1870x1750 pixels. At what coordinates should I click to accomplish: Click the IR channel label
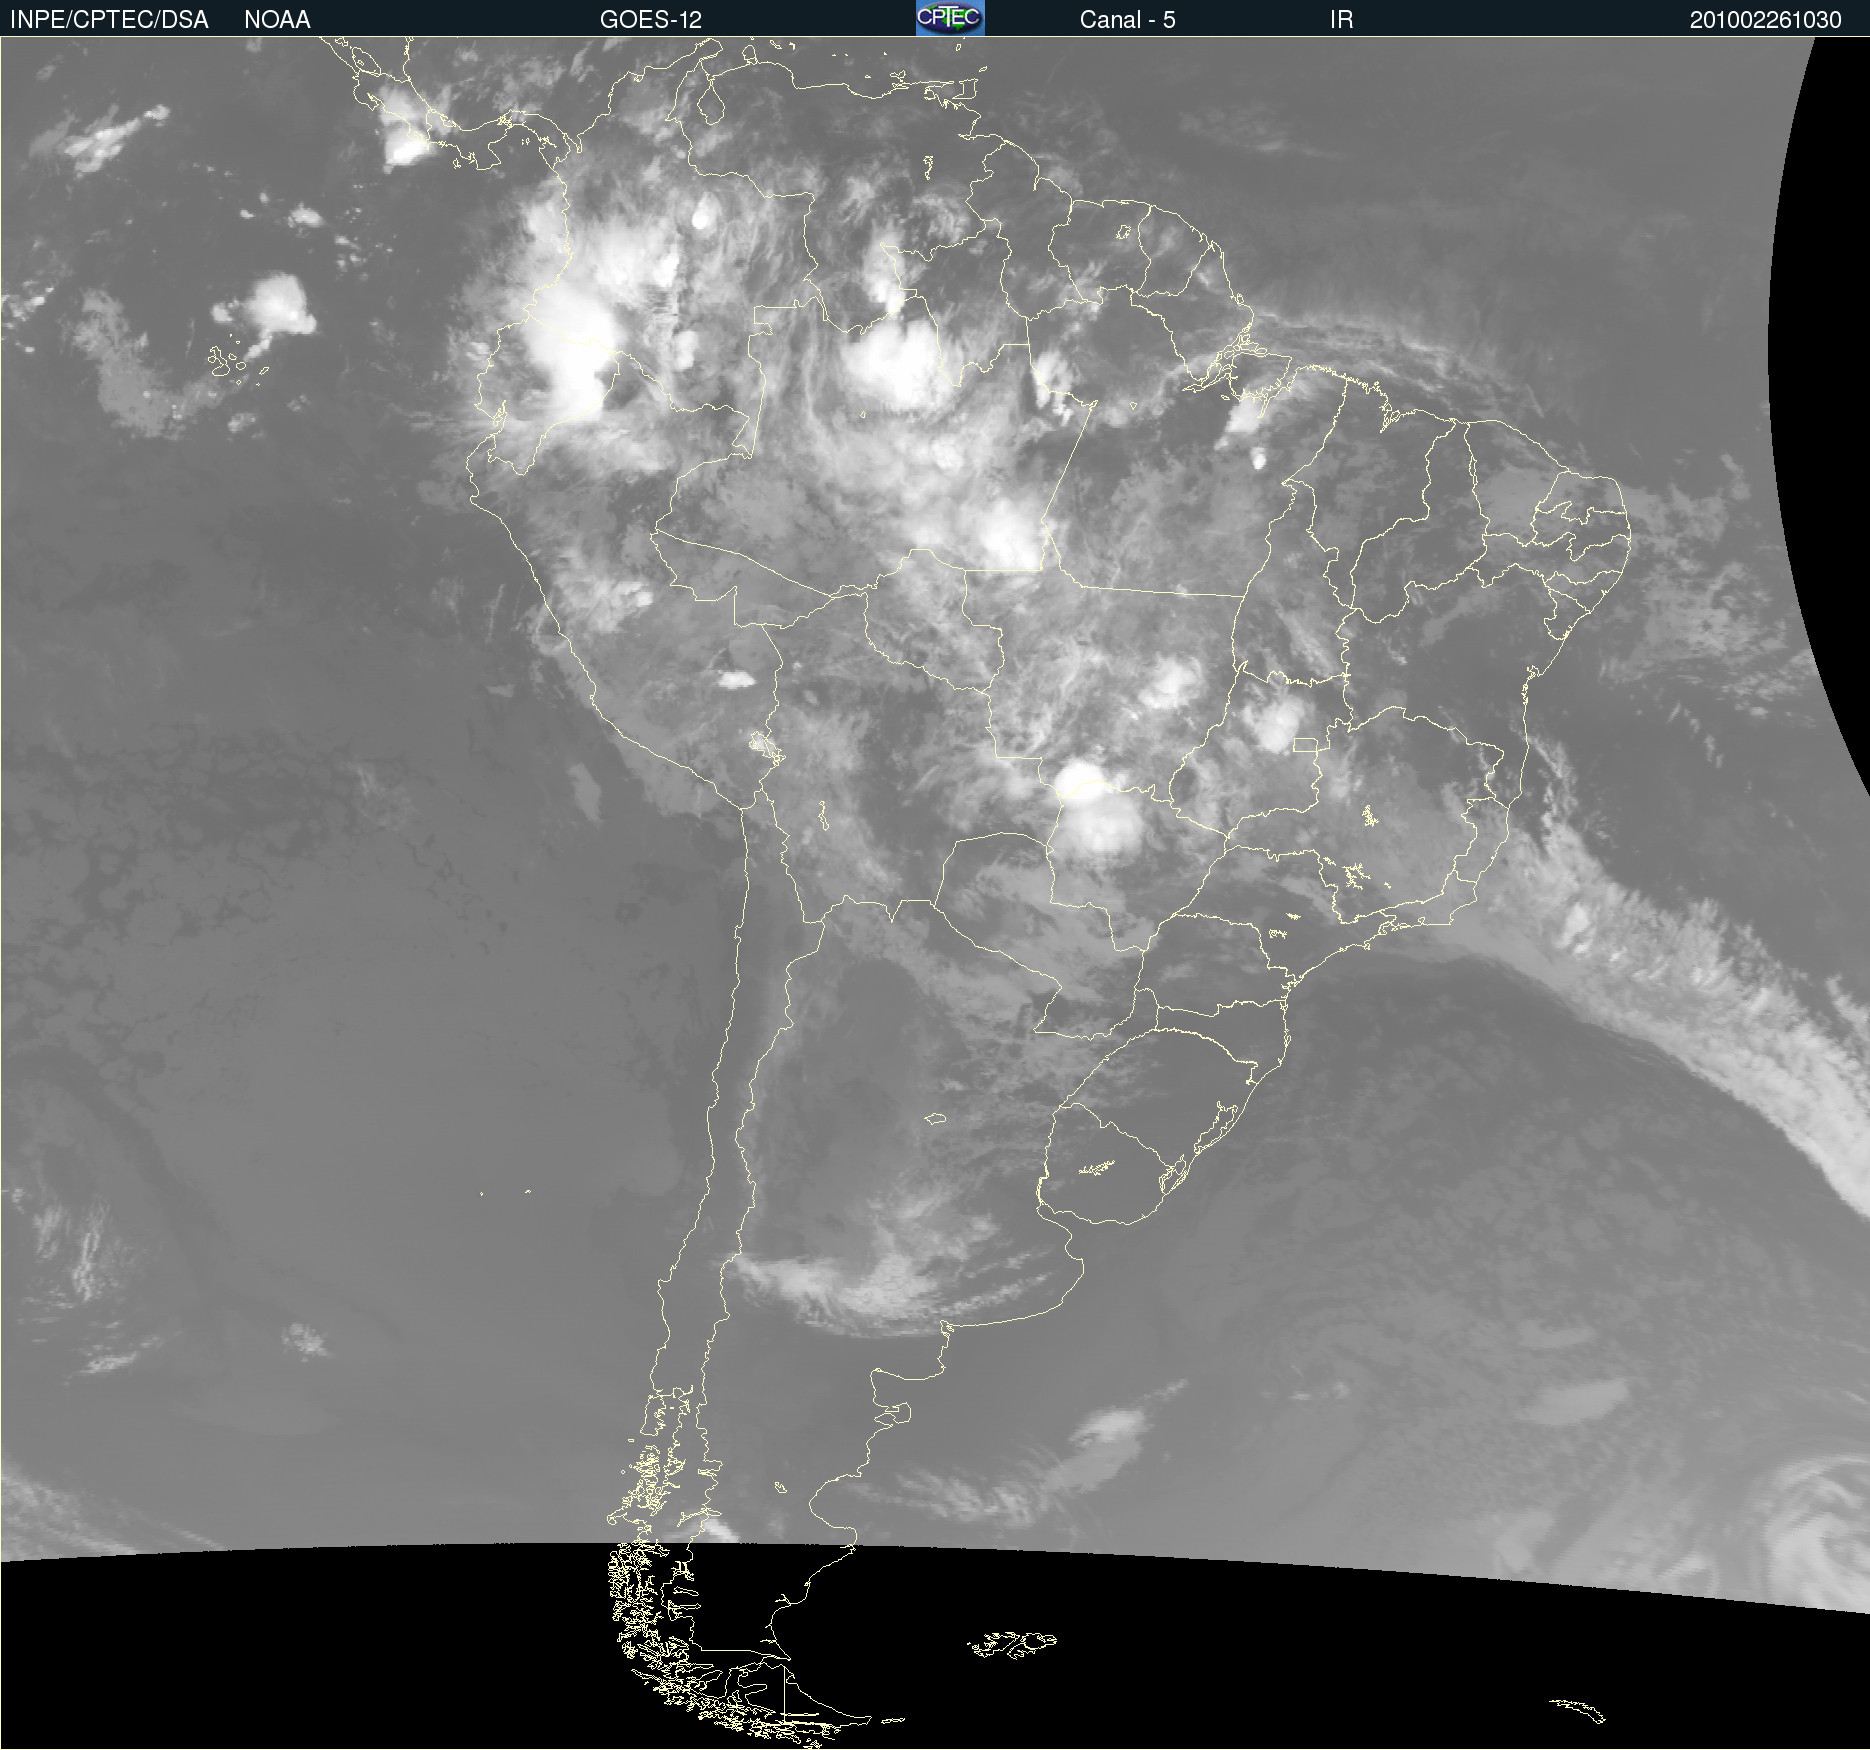[x=1342, y=20]
